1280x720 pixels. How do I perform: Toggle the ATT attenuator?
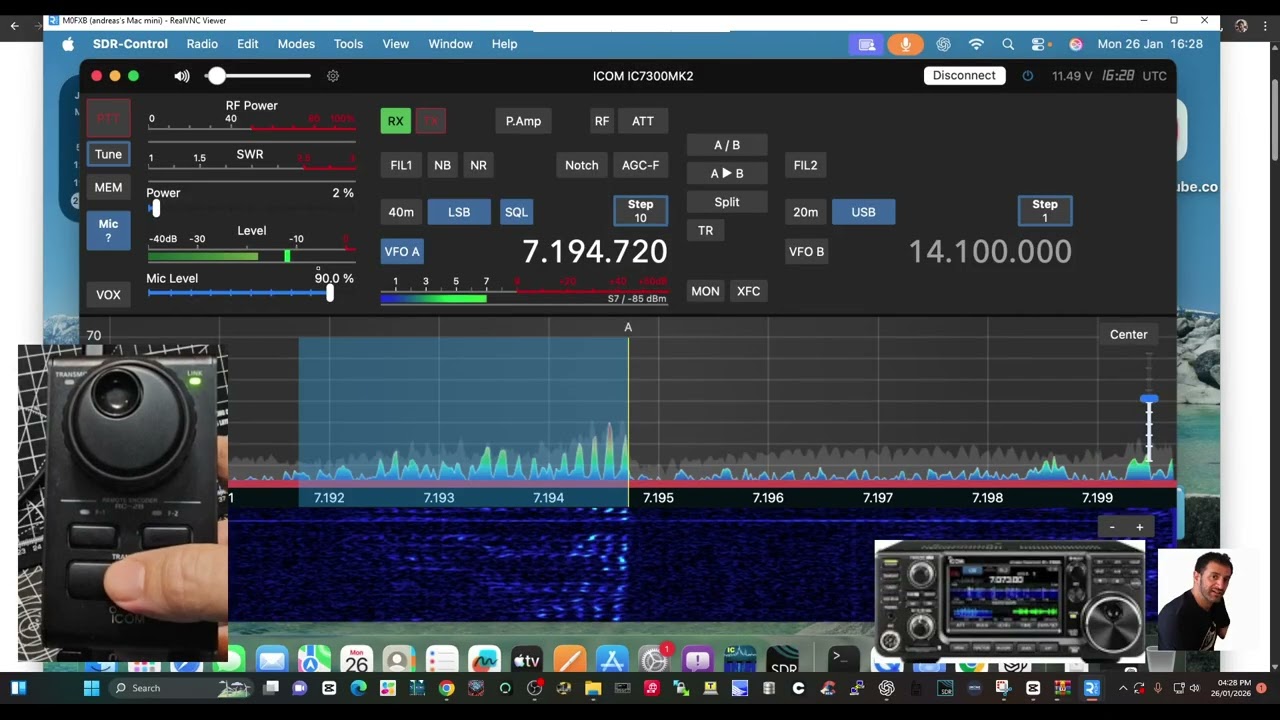(x=643, y=121)
